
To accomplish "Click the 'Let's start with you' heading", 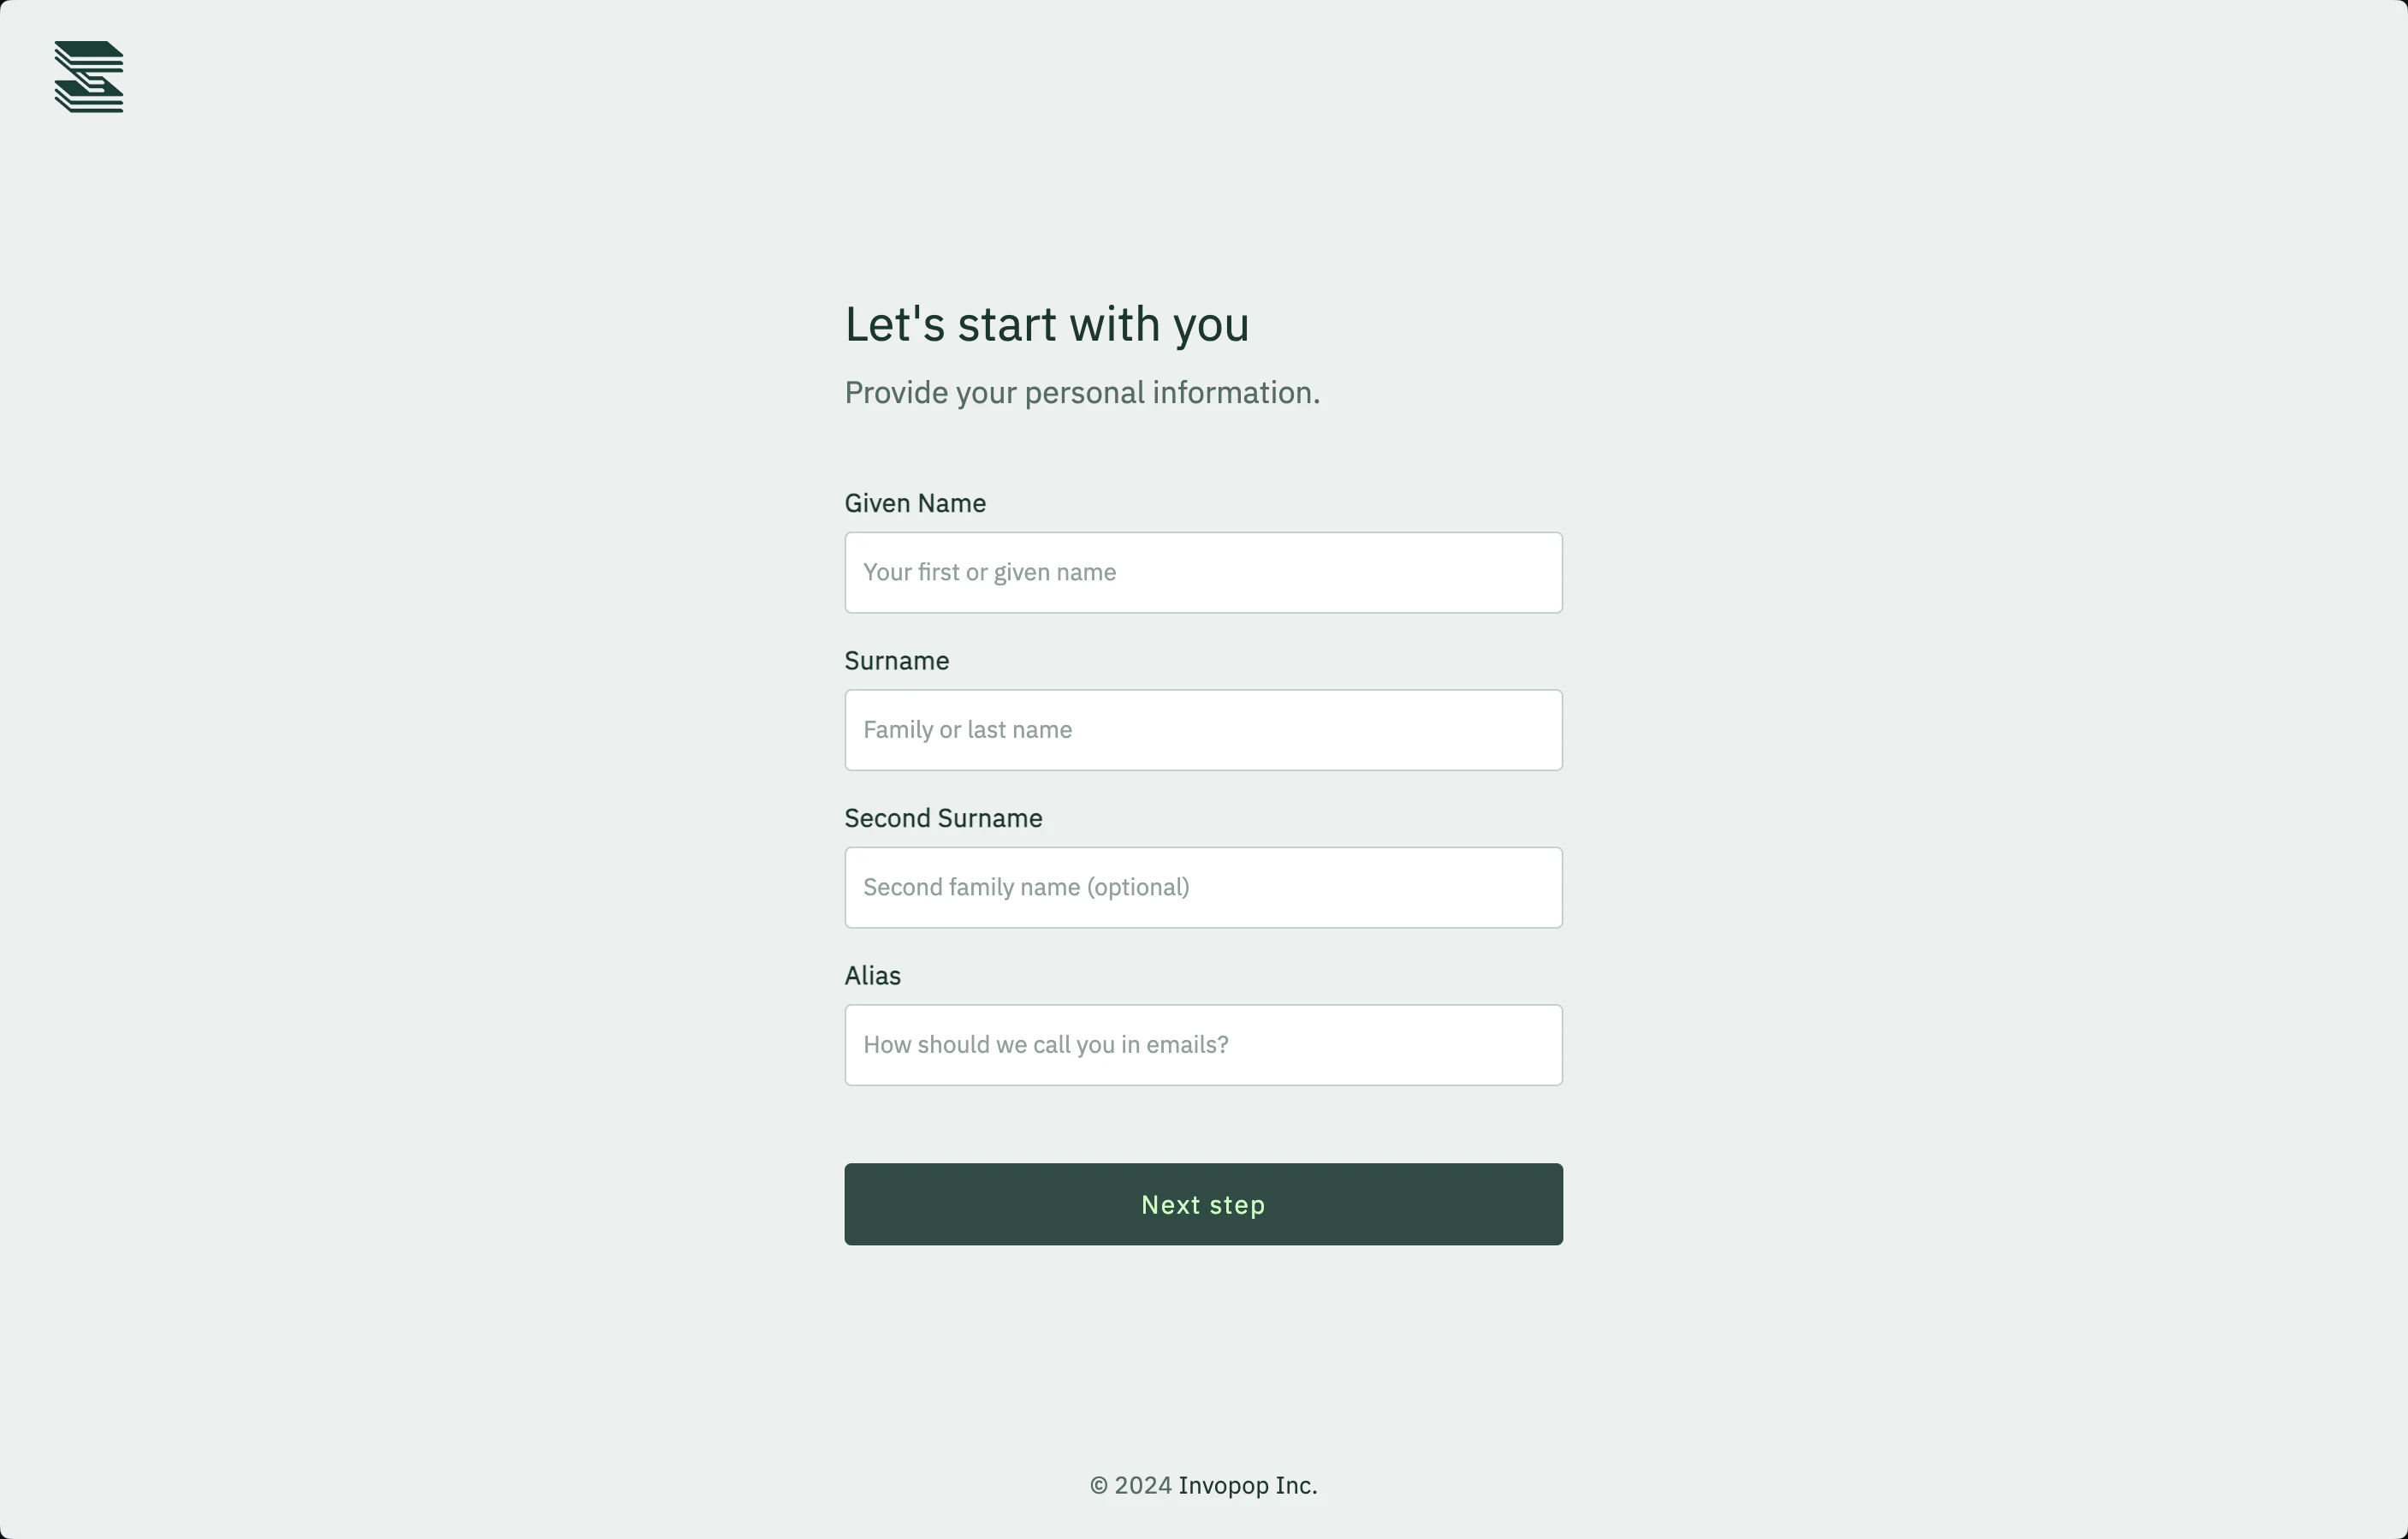I will 1047,323.
